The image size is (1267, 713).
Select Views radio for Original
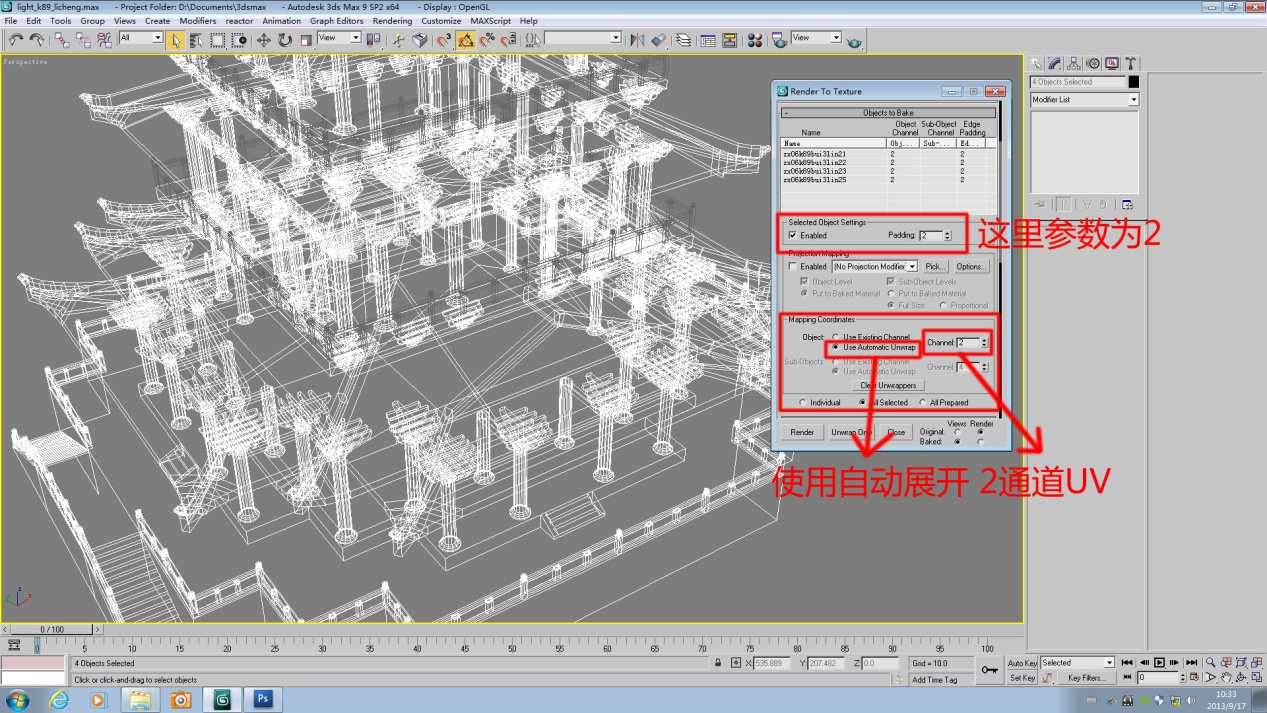tap(958, 432)
